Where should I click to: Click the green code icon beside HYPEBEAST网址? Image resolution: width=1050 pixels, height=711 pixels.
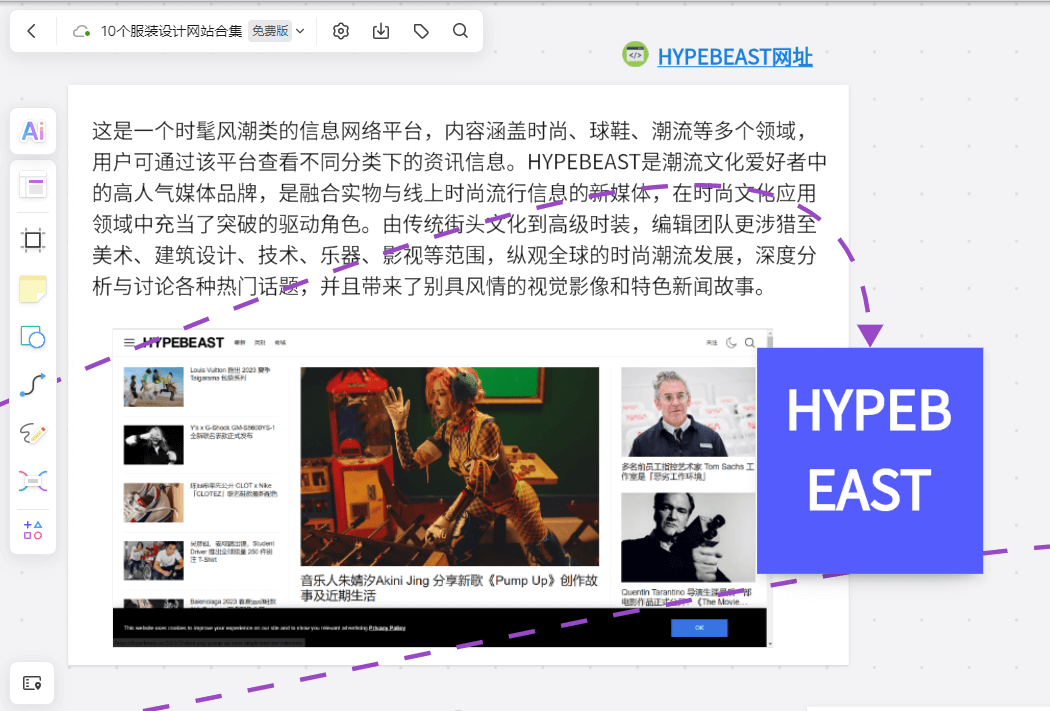click(635, 55)
